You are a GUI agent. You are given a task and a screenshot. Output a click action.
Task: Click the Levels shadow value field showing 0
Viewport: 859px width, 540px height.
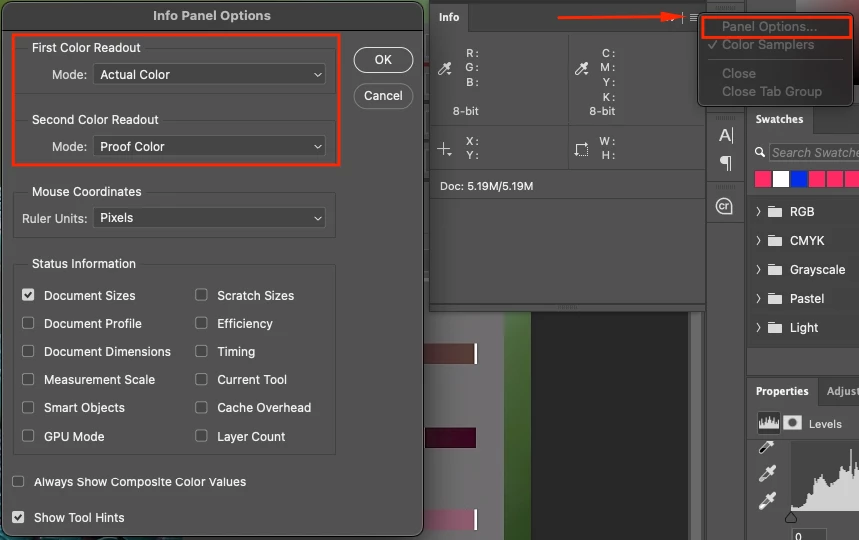809,535
